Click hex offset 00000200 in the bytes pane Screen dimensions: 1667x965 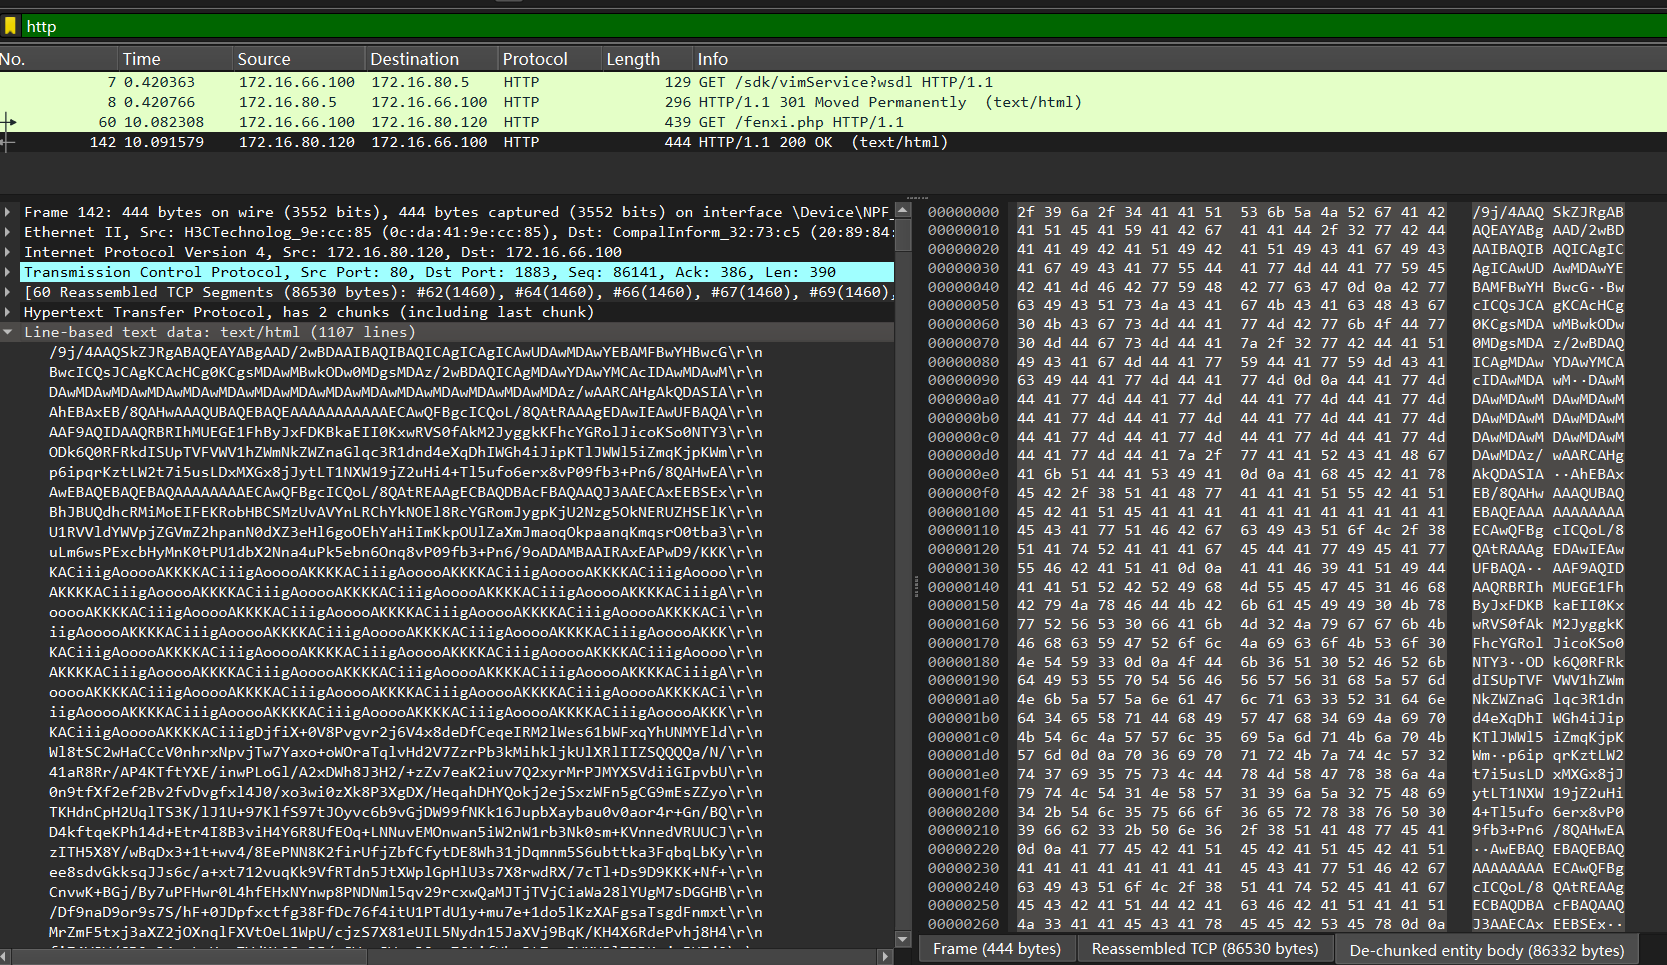[x=963, y=812]
